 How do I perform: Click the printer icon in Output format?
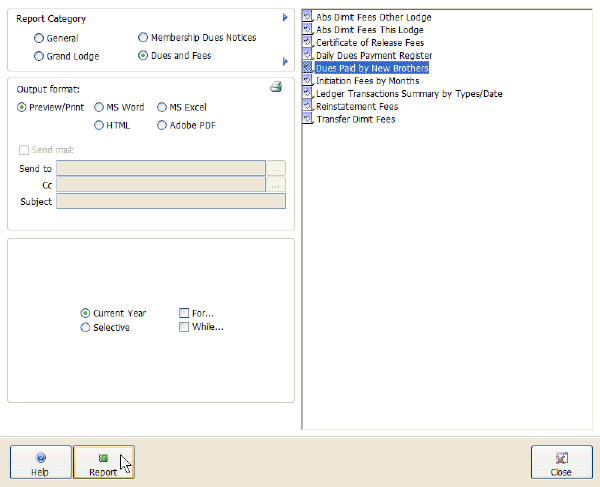276,88
